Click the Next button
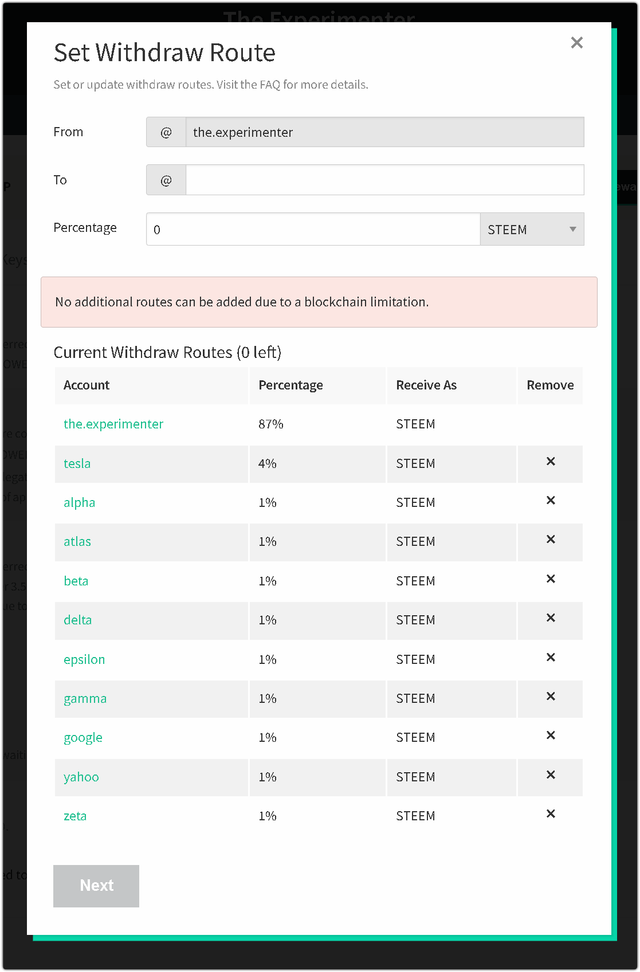640x972 pixels. pos(96,886)
